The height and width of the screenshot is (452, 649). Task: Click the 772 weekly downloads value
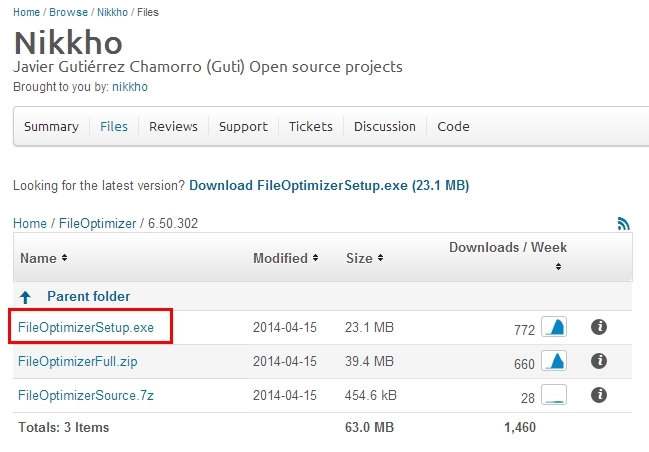coord(524,330)
